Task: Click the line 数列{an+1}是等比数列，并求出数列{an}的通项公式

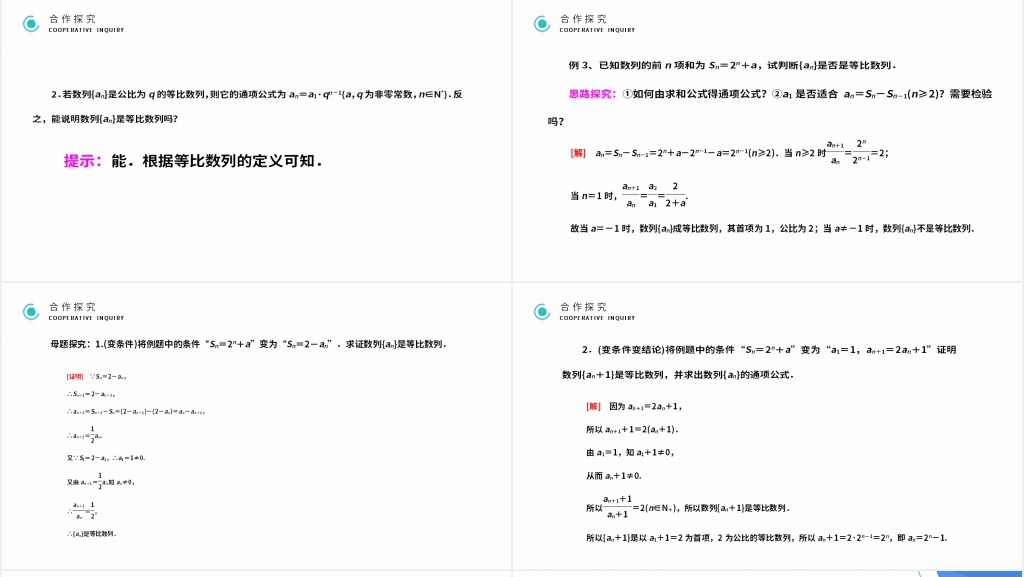Action: coord(678,375)
